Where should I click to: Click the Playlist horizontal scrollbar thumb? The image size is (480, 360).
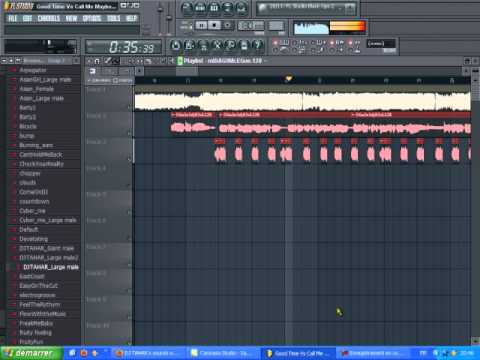click(x=187, y=71)
